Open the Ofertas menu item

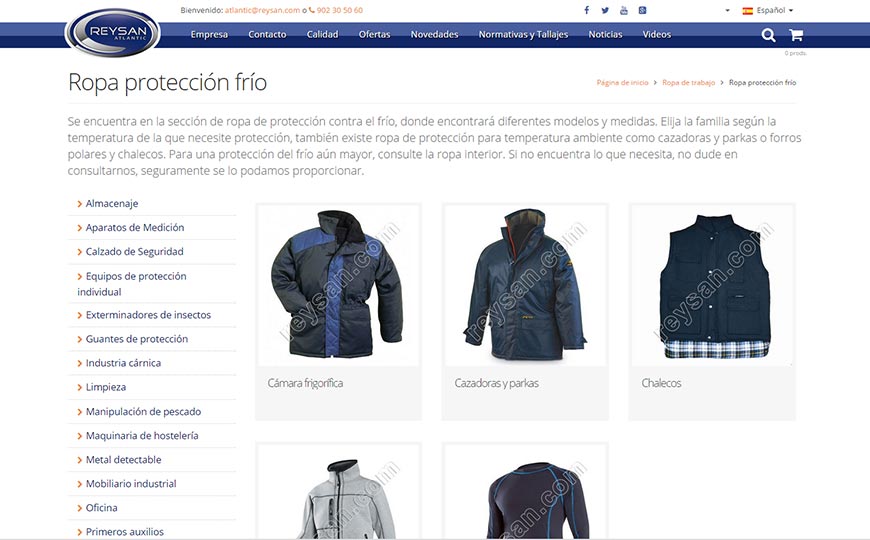(x=375, y=34)
